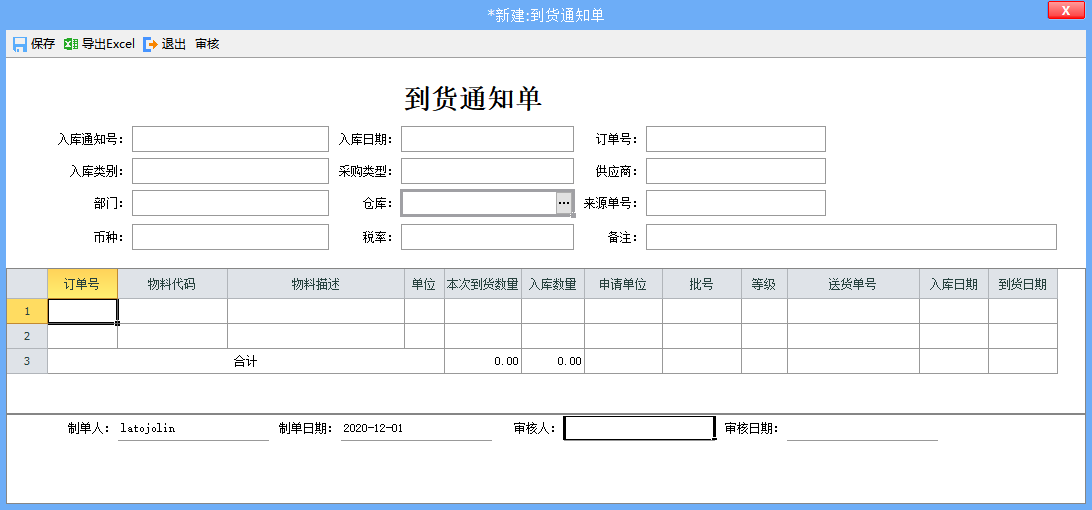1092x510 pixels.
Task: Click row 2 物料描述 cell
Action: click(x=315, y=336)
